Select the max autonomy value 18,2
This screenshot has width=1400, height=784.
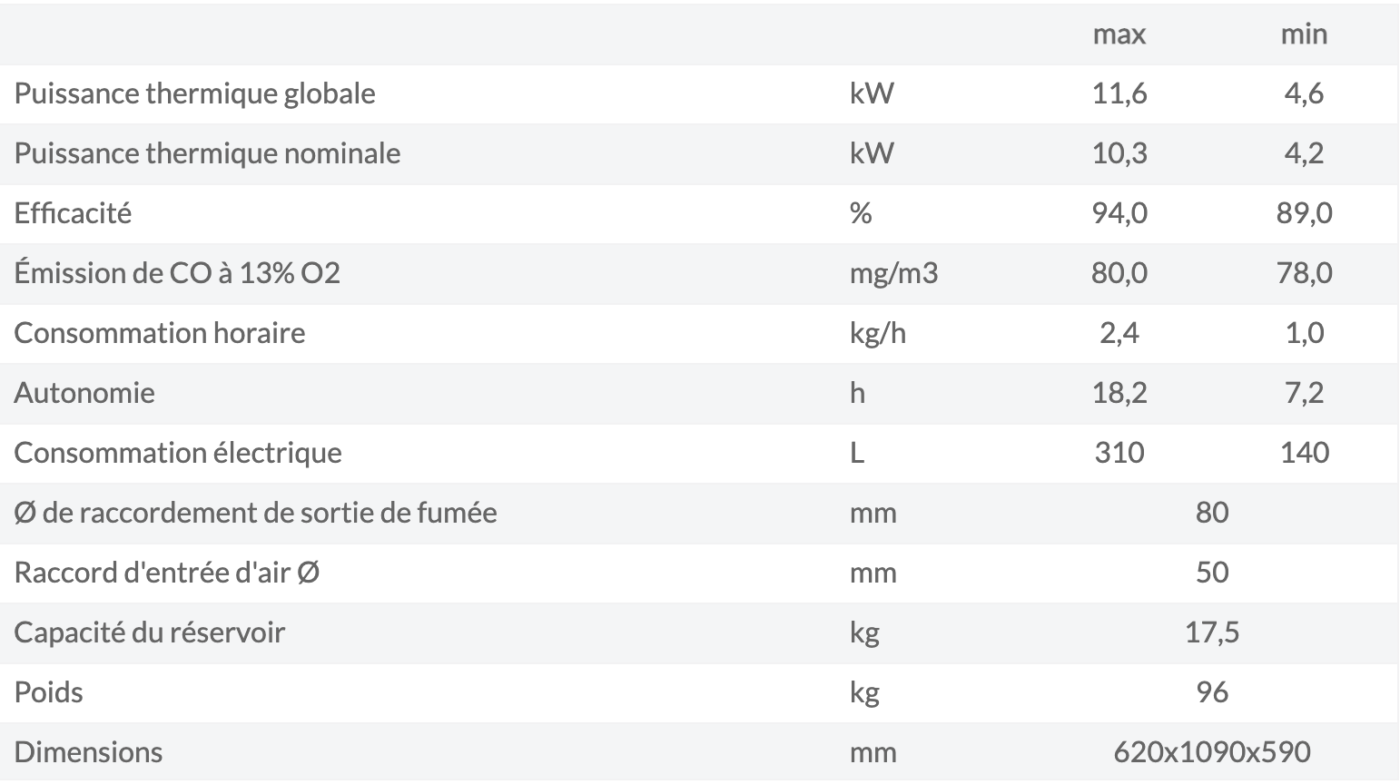1120,393
